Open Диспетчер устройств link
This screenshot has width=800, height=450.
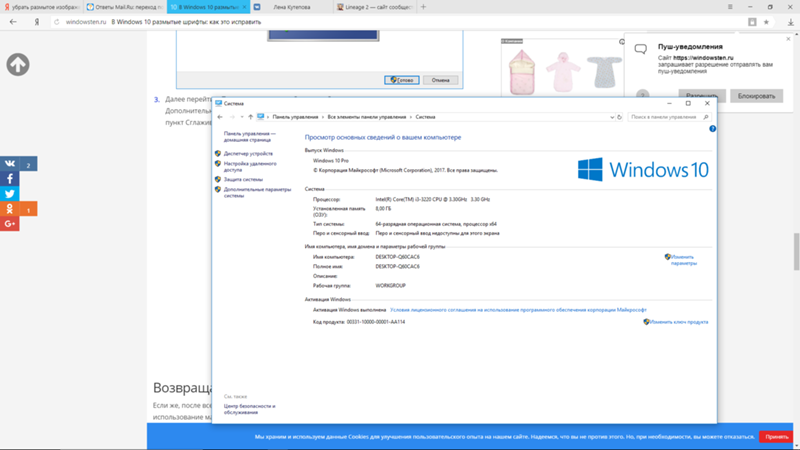click(x=248, y=154)
